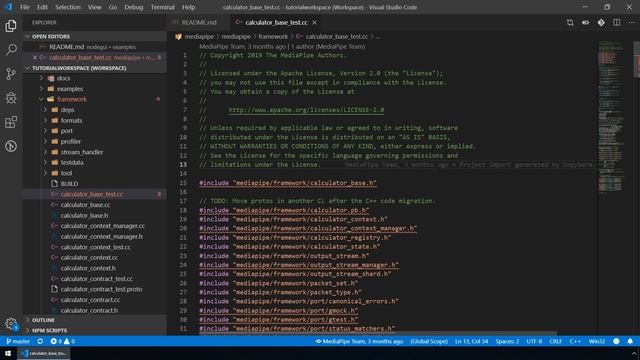Open calculator_base.h in explorer
640x360 pixels.
(x=84, y=216)
